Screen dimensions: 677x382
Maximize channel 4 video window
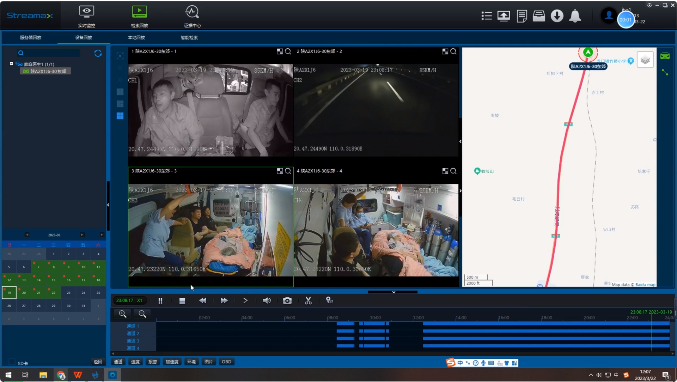445,171
